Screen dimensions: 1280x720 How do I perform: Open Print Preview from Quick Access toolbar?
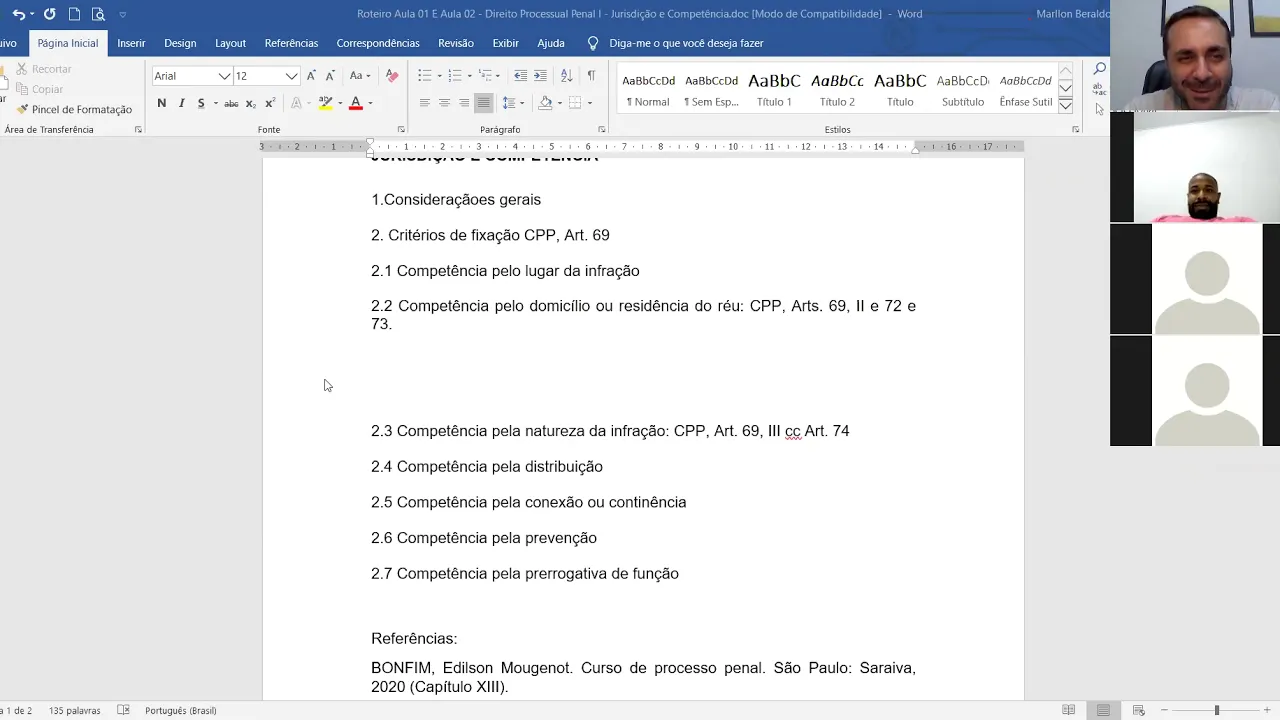98,14
